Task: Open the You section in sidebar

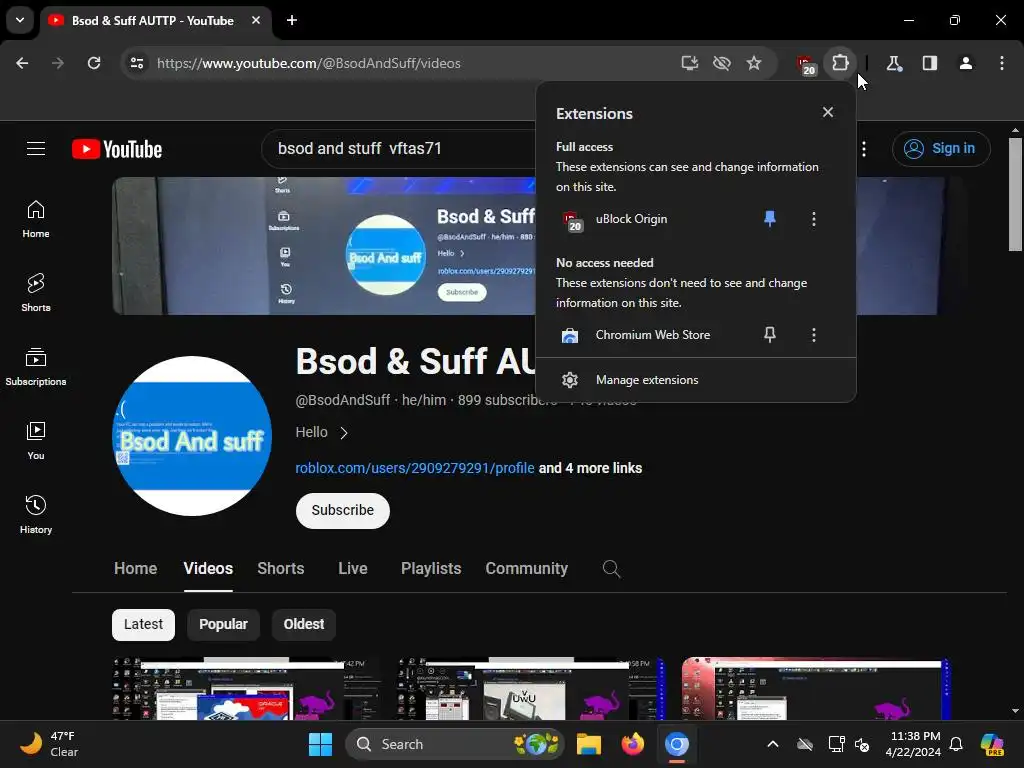Action: 36,441
